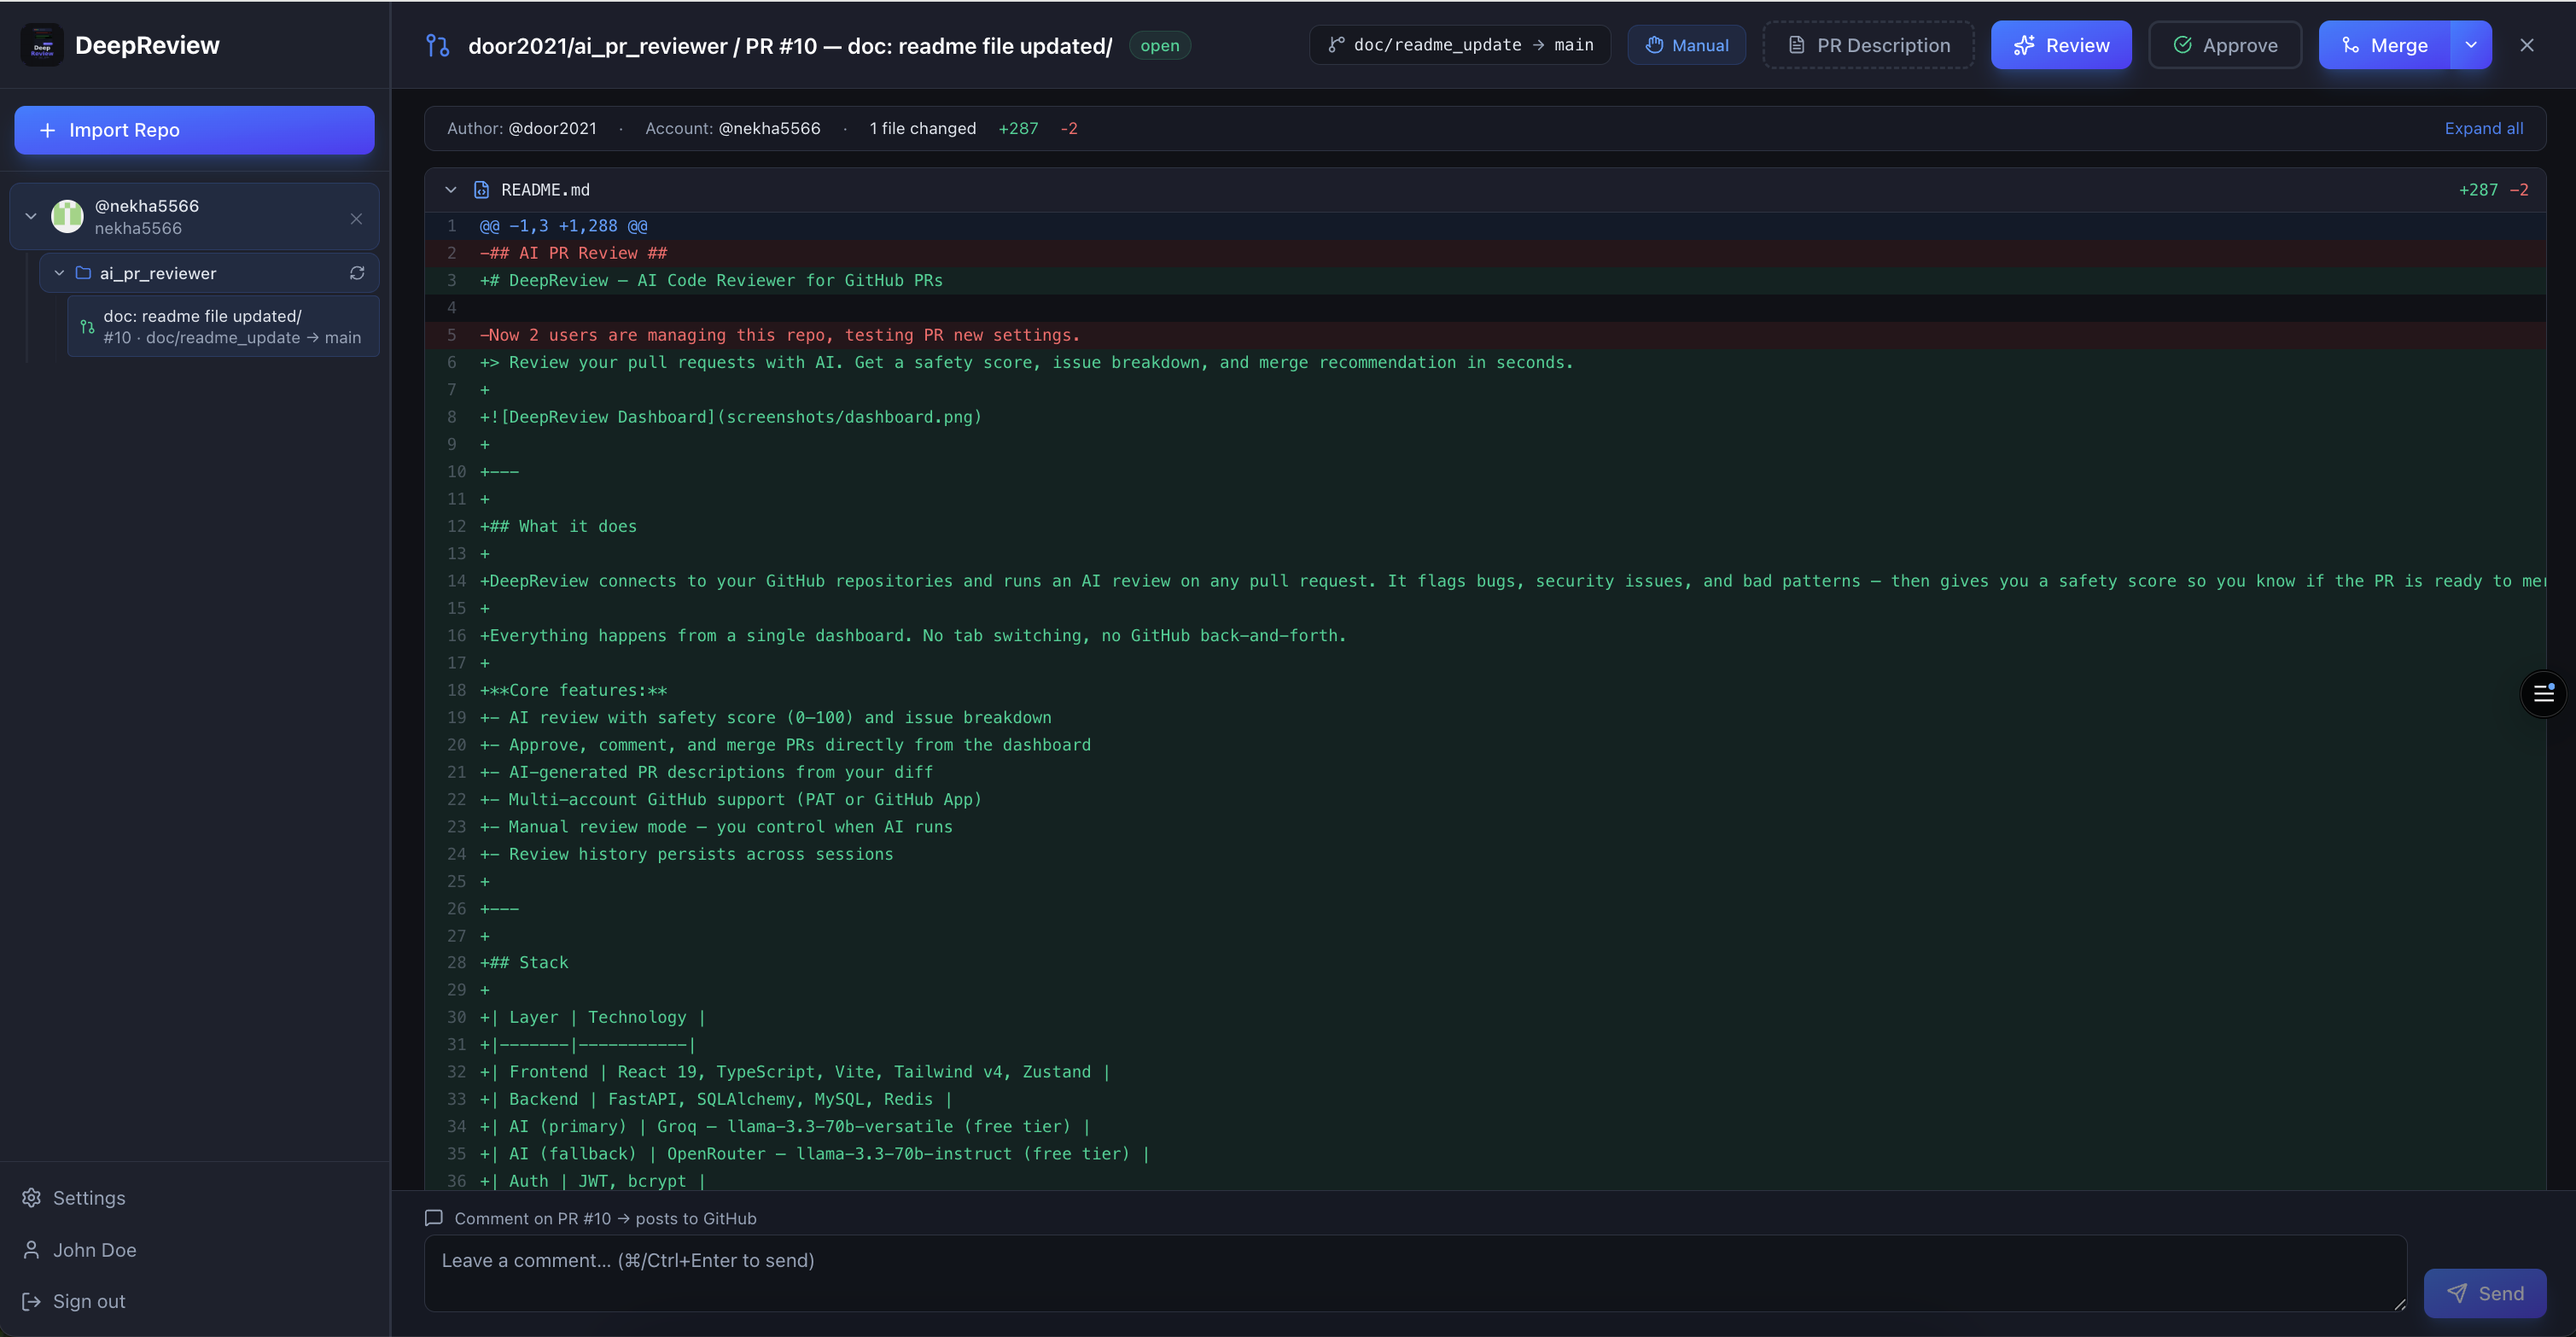Click line Frontend | React 19, TypeScript
The width and height of the screenshot is (2576, 1337).
tap(1485, 1072)
